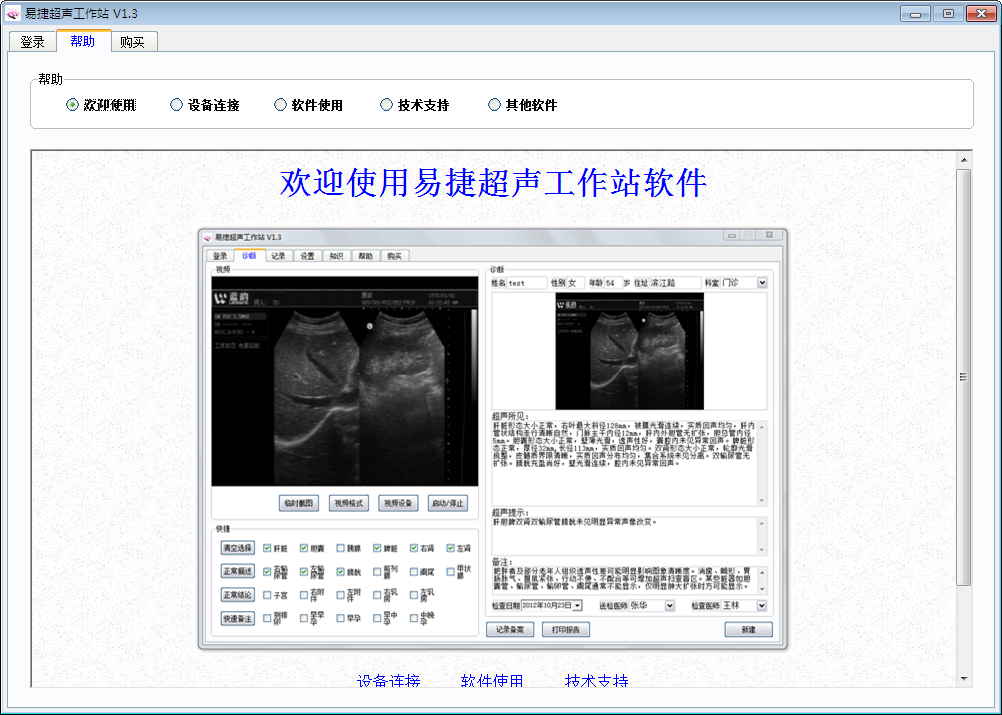Toggle 早孕 checkbox in the embedded screenshot
The height and width of the screenshot is (715, 1002).
coord(341,619)
